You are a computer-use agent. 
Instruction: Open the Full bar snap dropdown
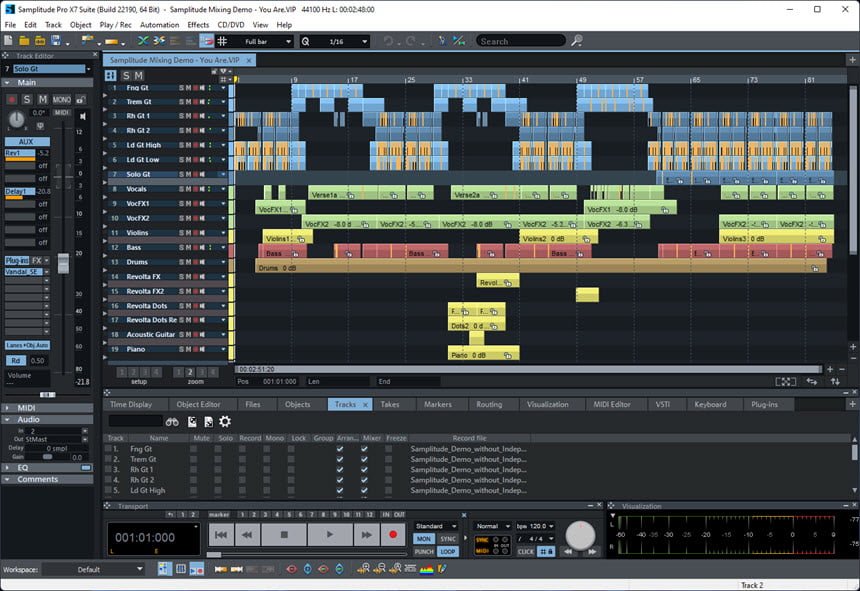(x=288, y=42)
